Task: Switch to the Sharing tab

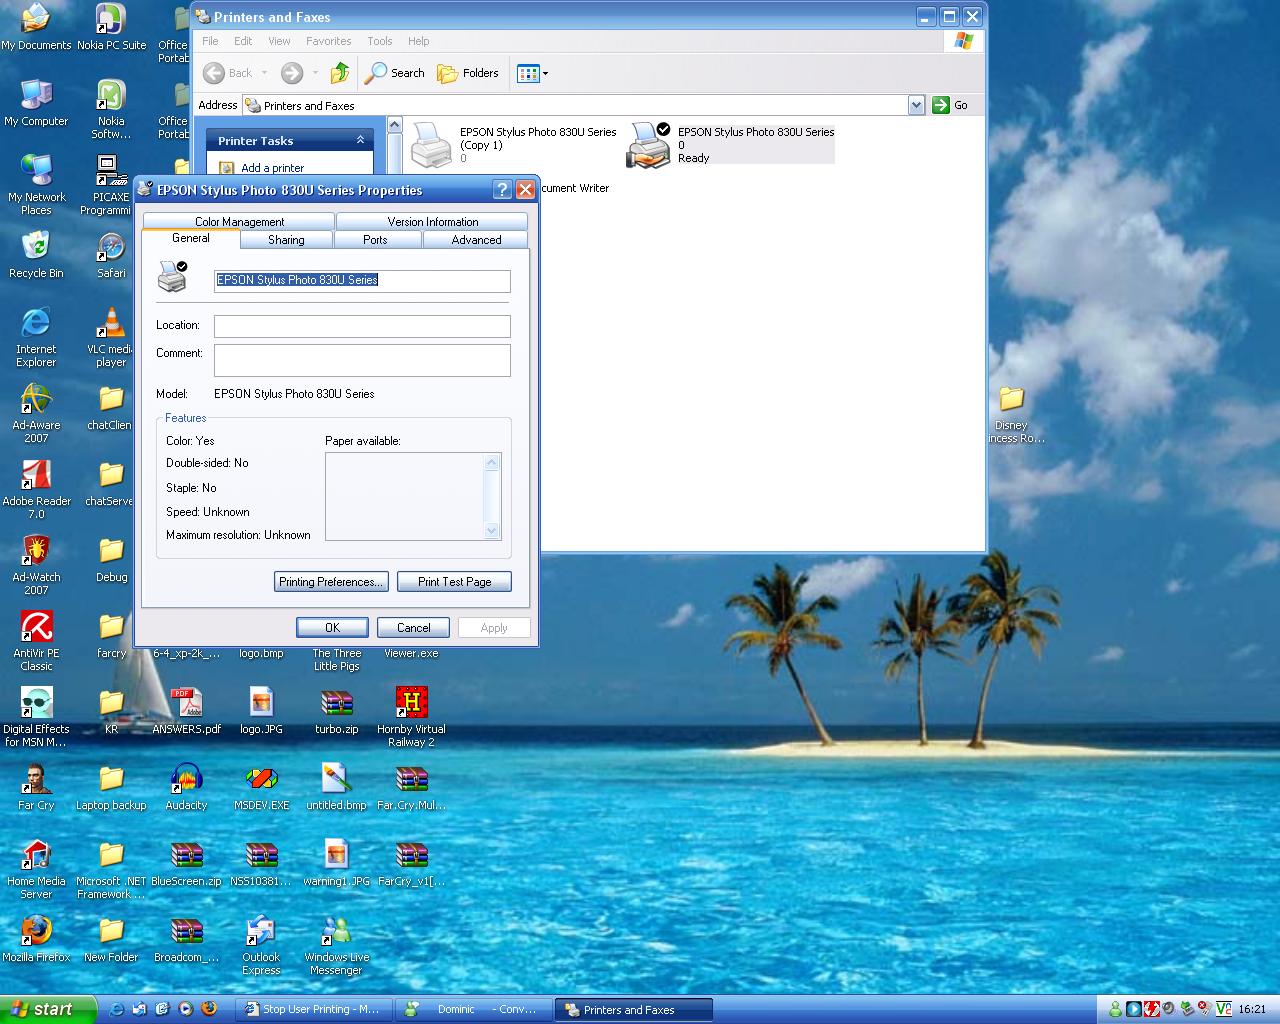Action: click(286, 239)
